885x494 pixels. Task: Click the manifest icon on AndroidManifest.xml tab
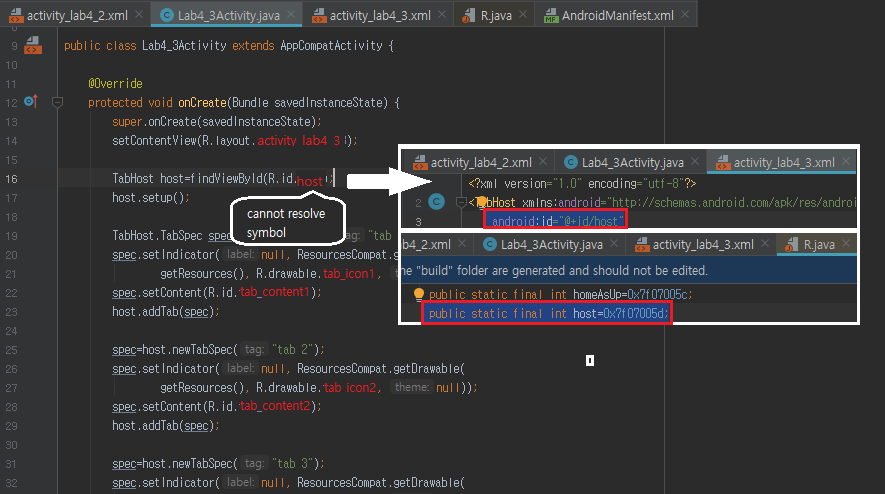[551, 16]
